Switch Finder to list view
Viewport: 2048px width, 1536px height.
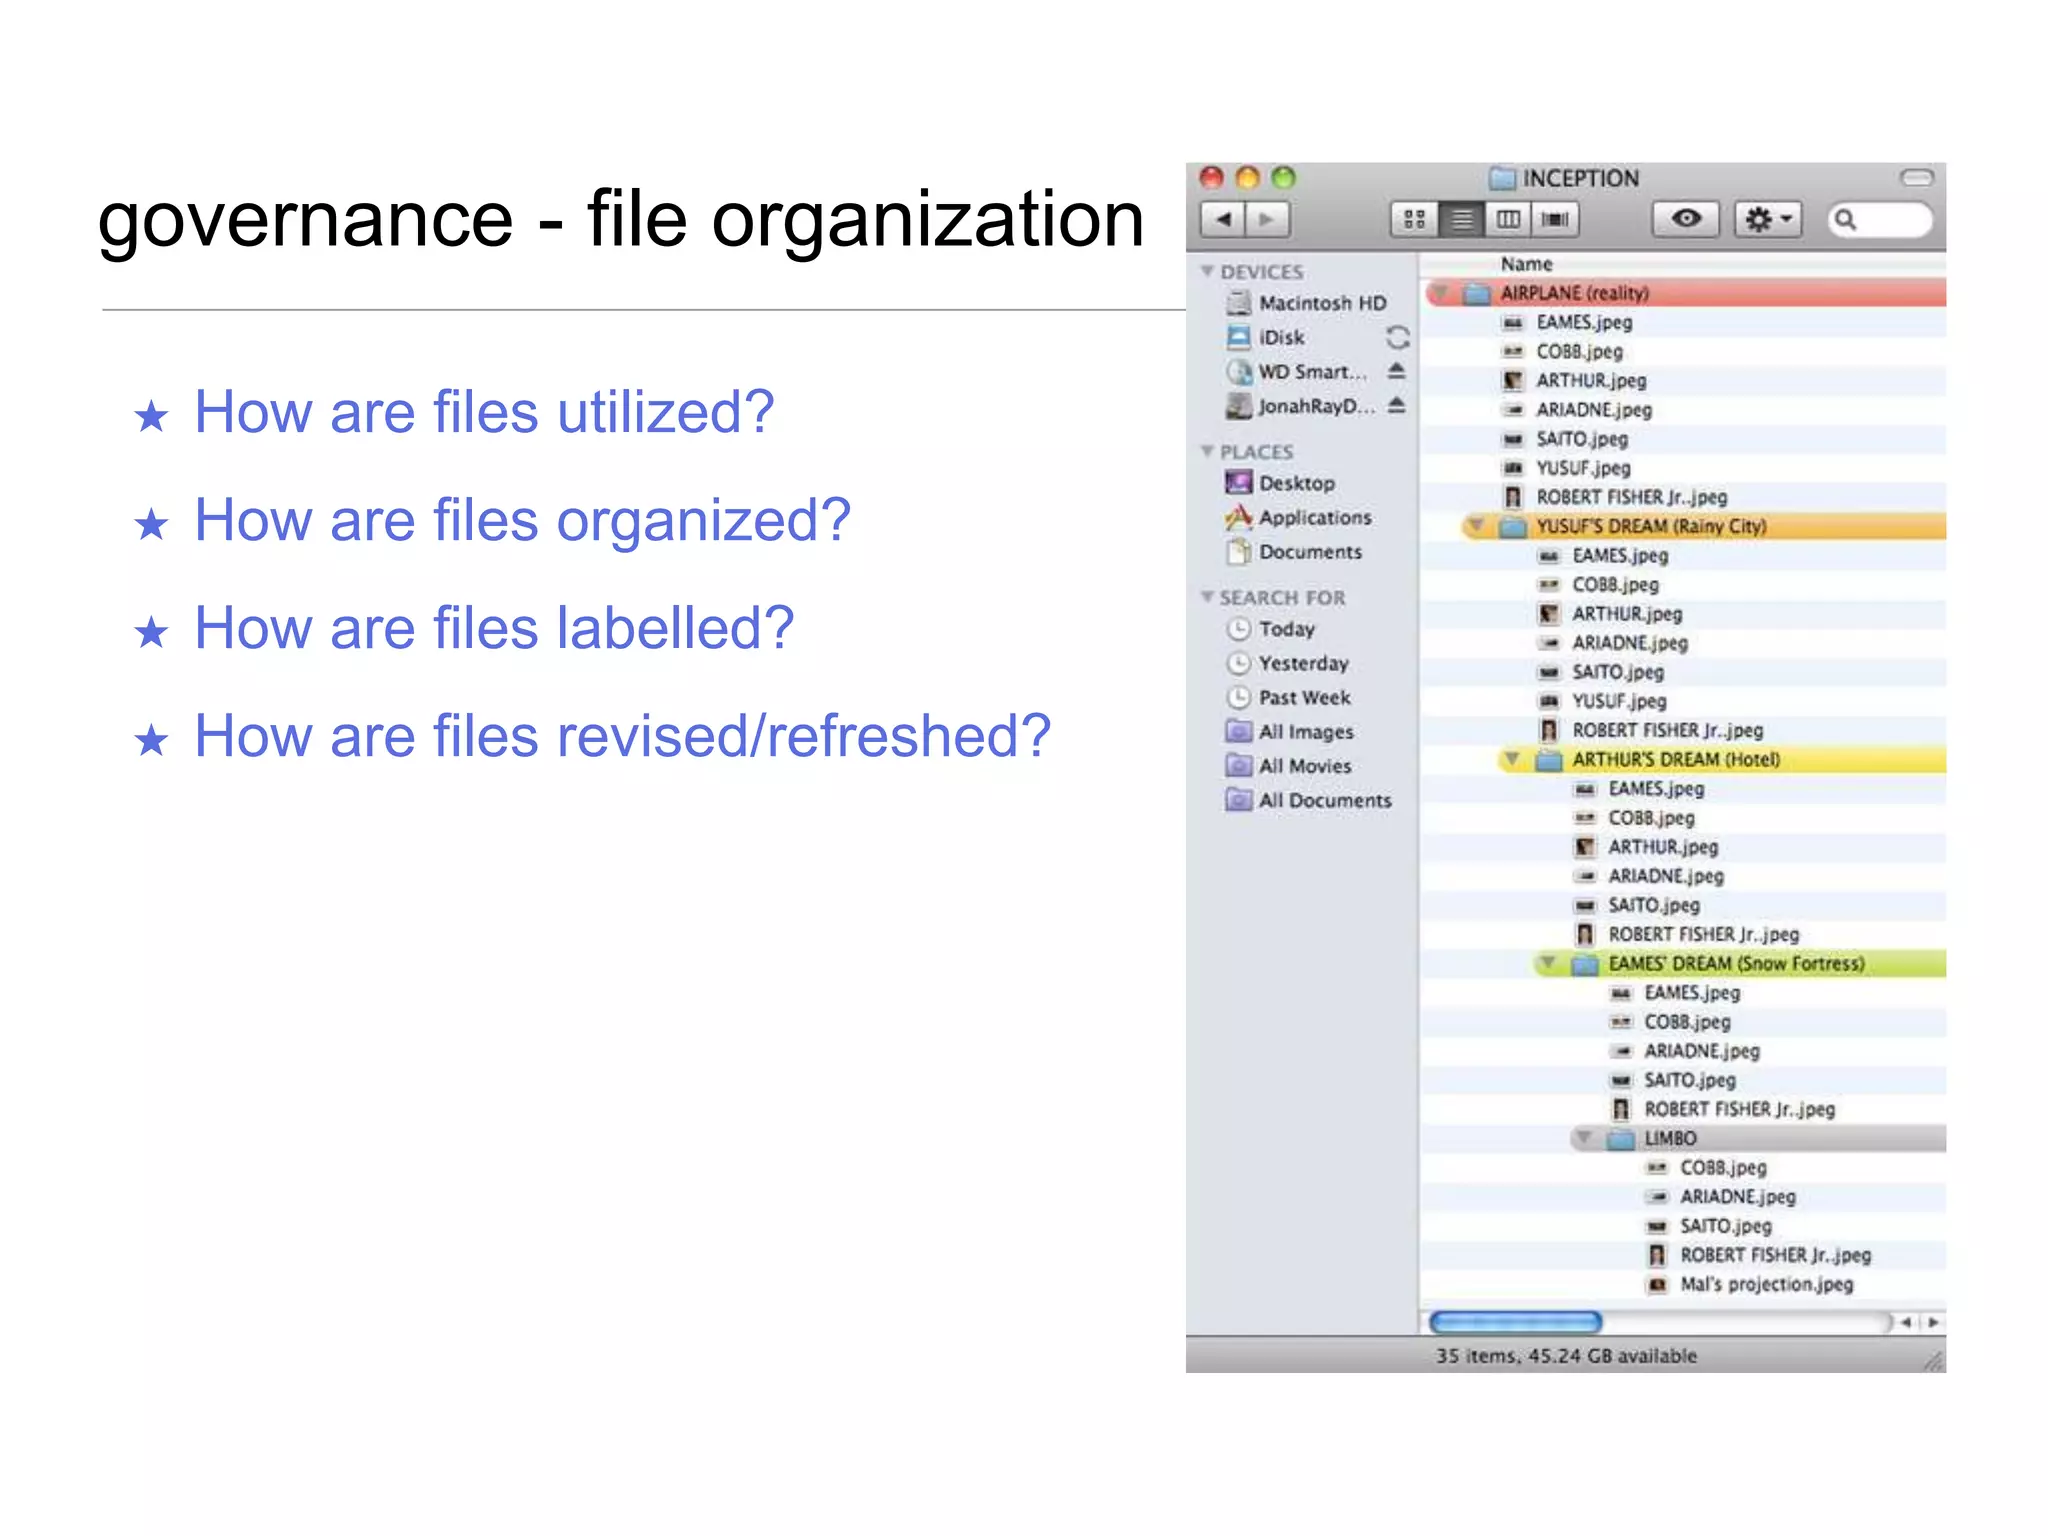click(1461, 219)
